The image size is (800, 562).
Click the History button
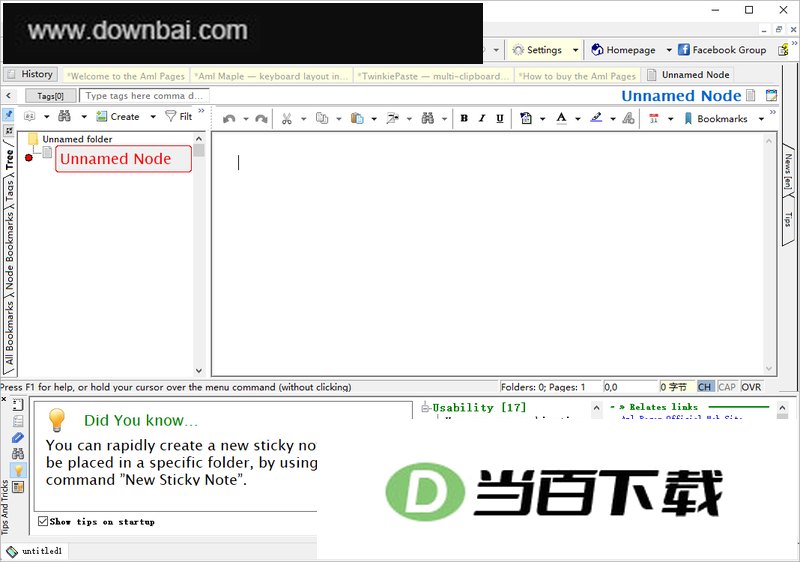(31, 74)
